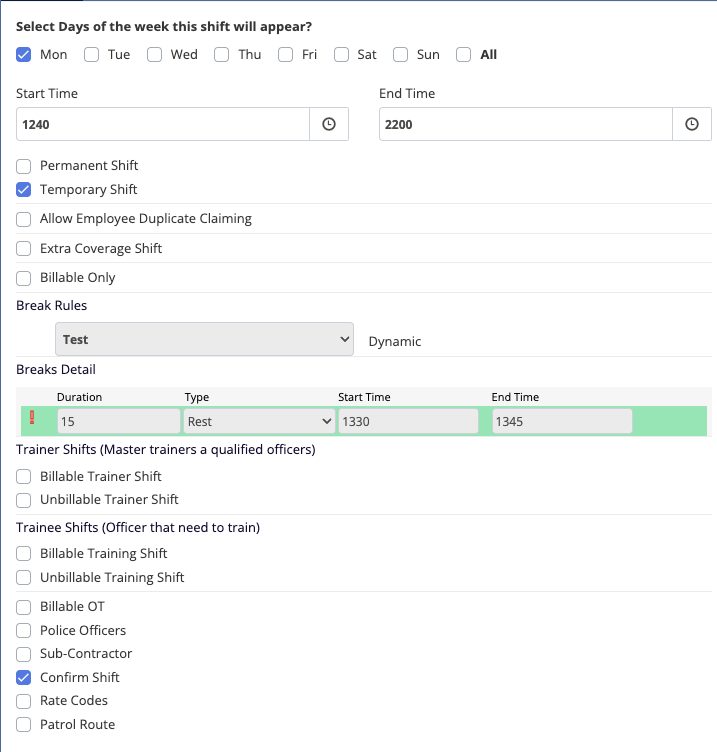The image size is (717, 752).
Task: Click the red warning icon in breaks row
Action: (x=32, y=420)
